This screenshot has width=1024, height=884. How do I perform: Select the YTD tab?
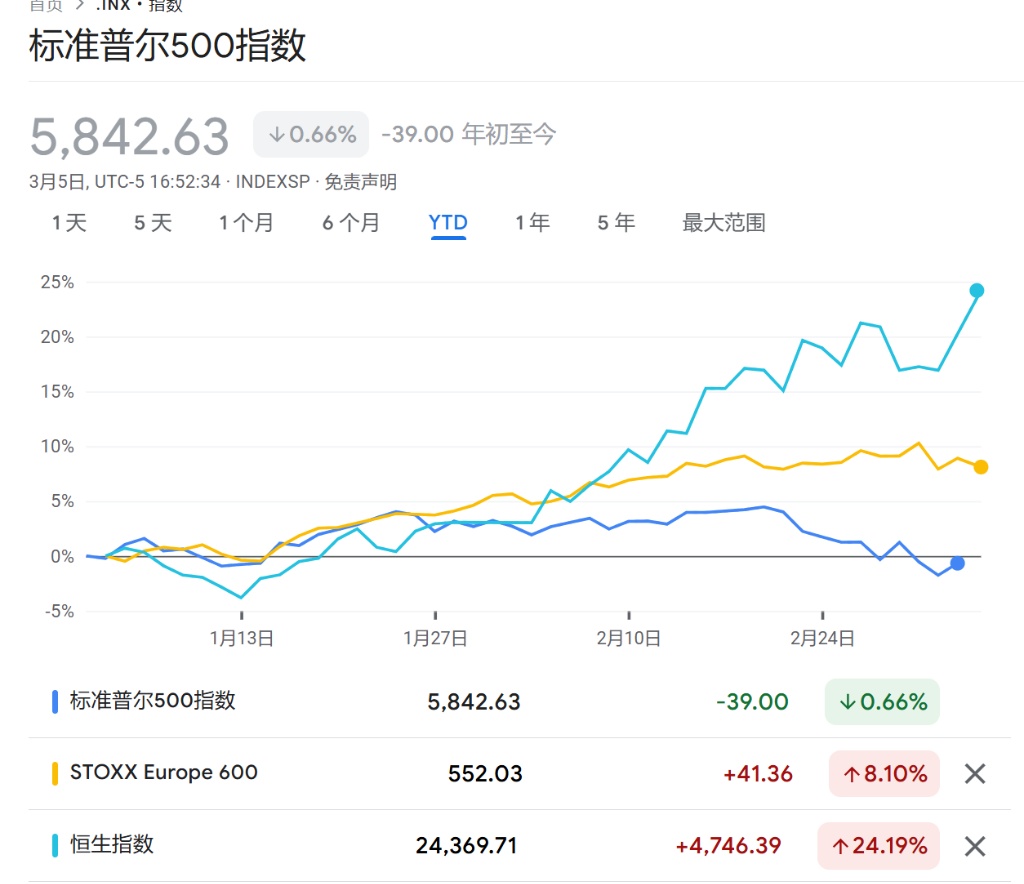click(x=448, y=222)
